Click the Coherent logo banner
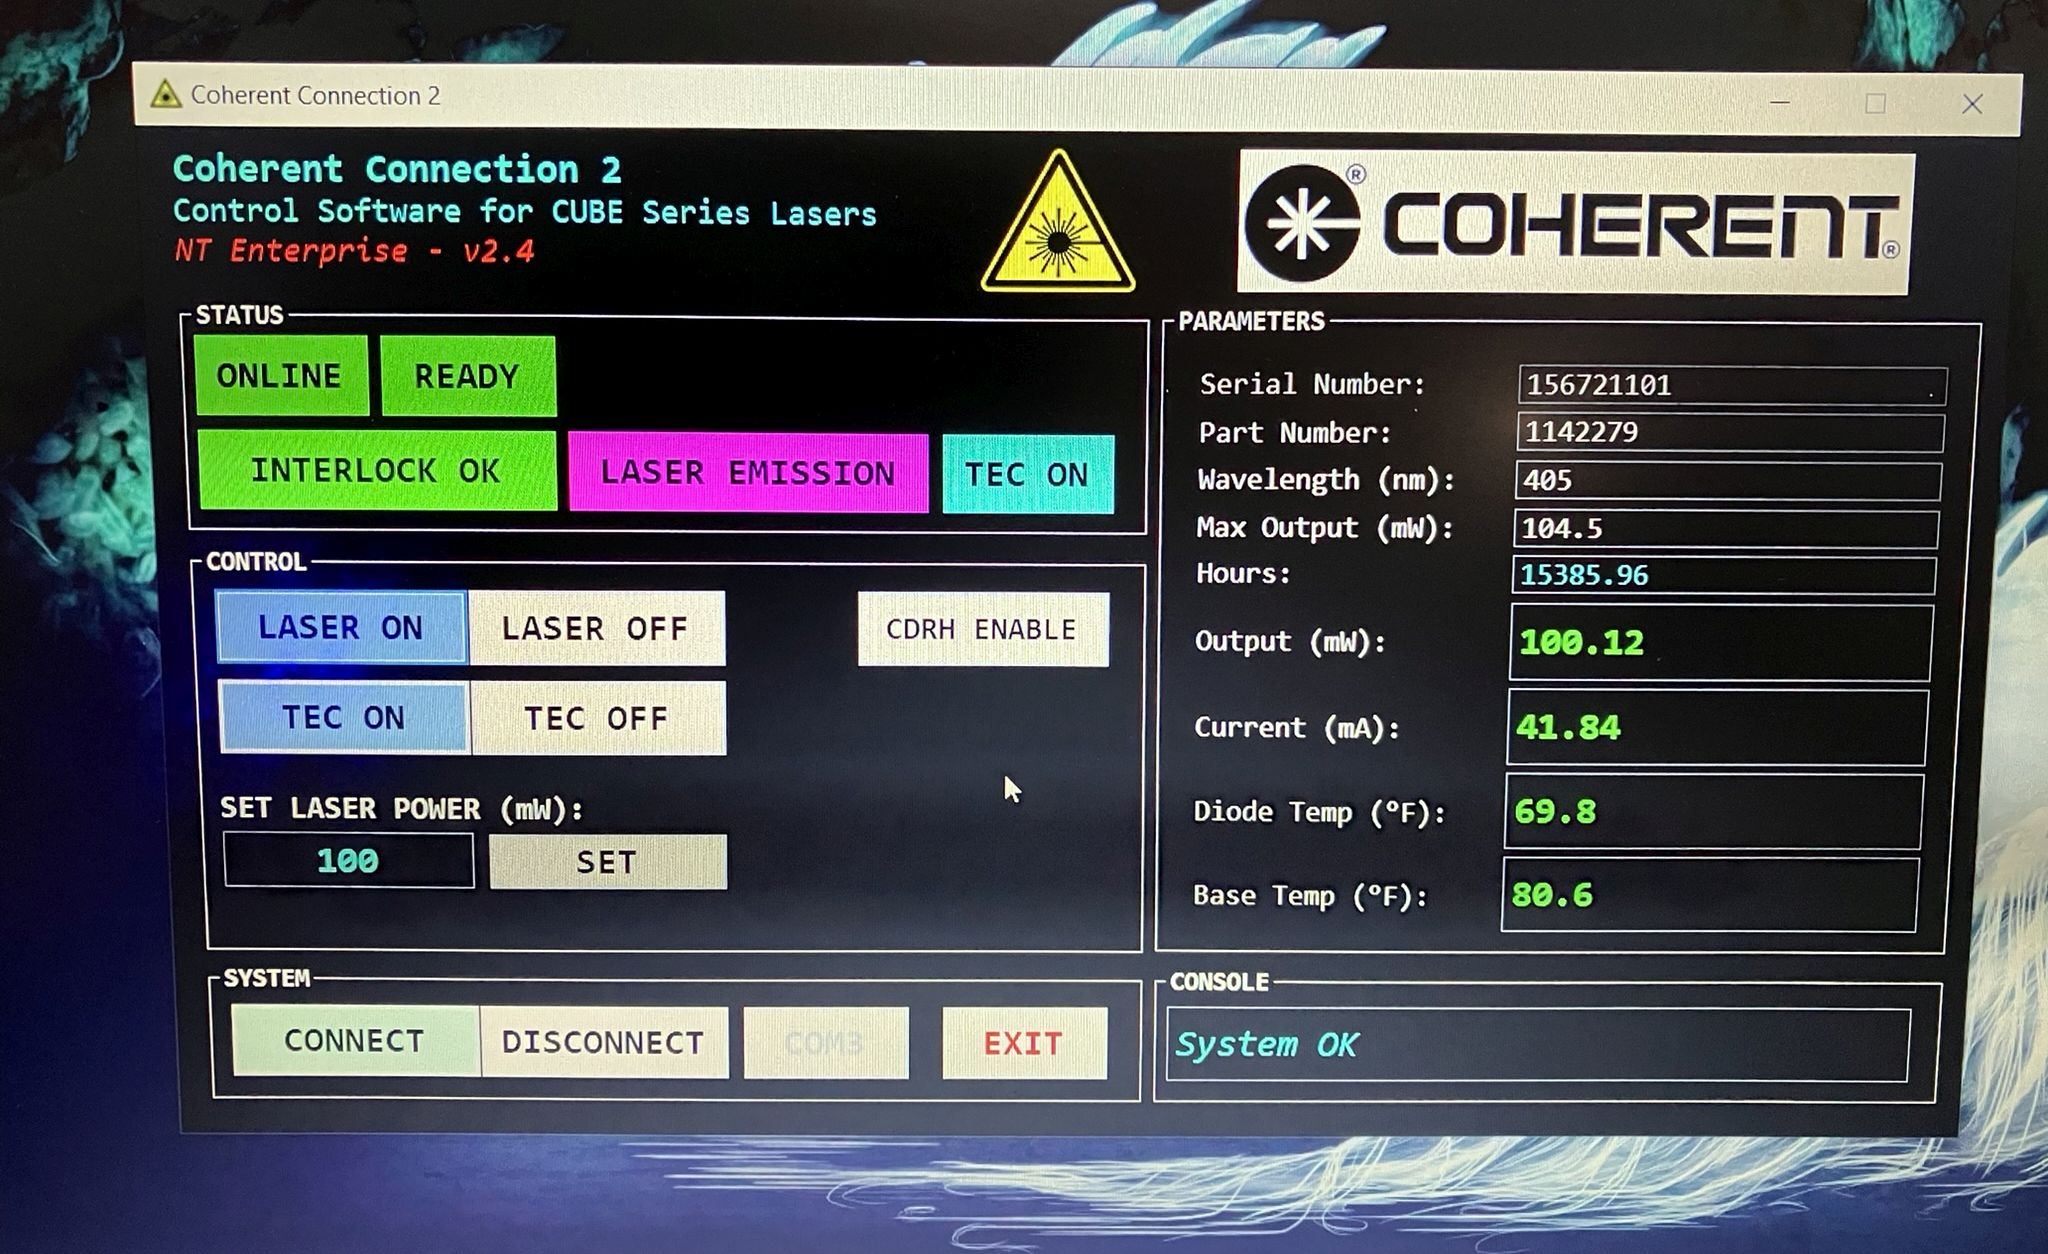The height and width of the screenshot is (1254, 2048). (x=1576, y=222)
